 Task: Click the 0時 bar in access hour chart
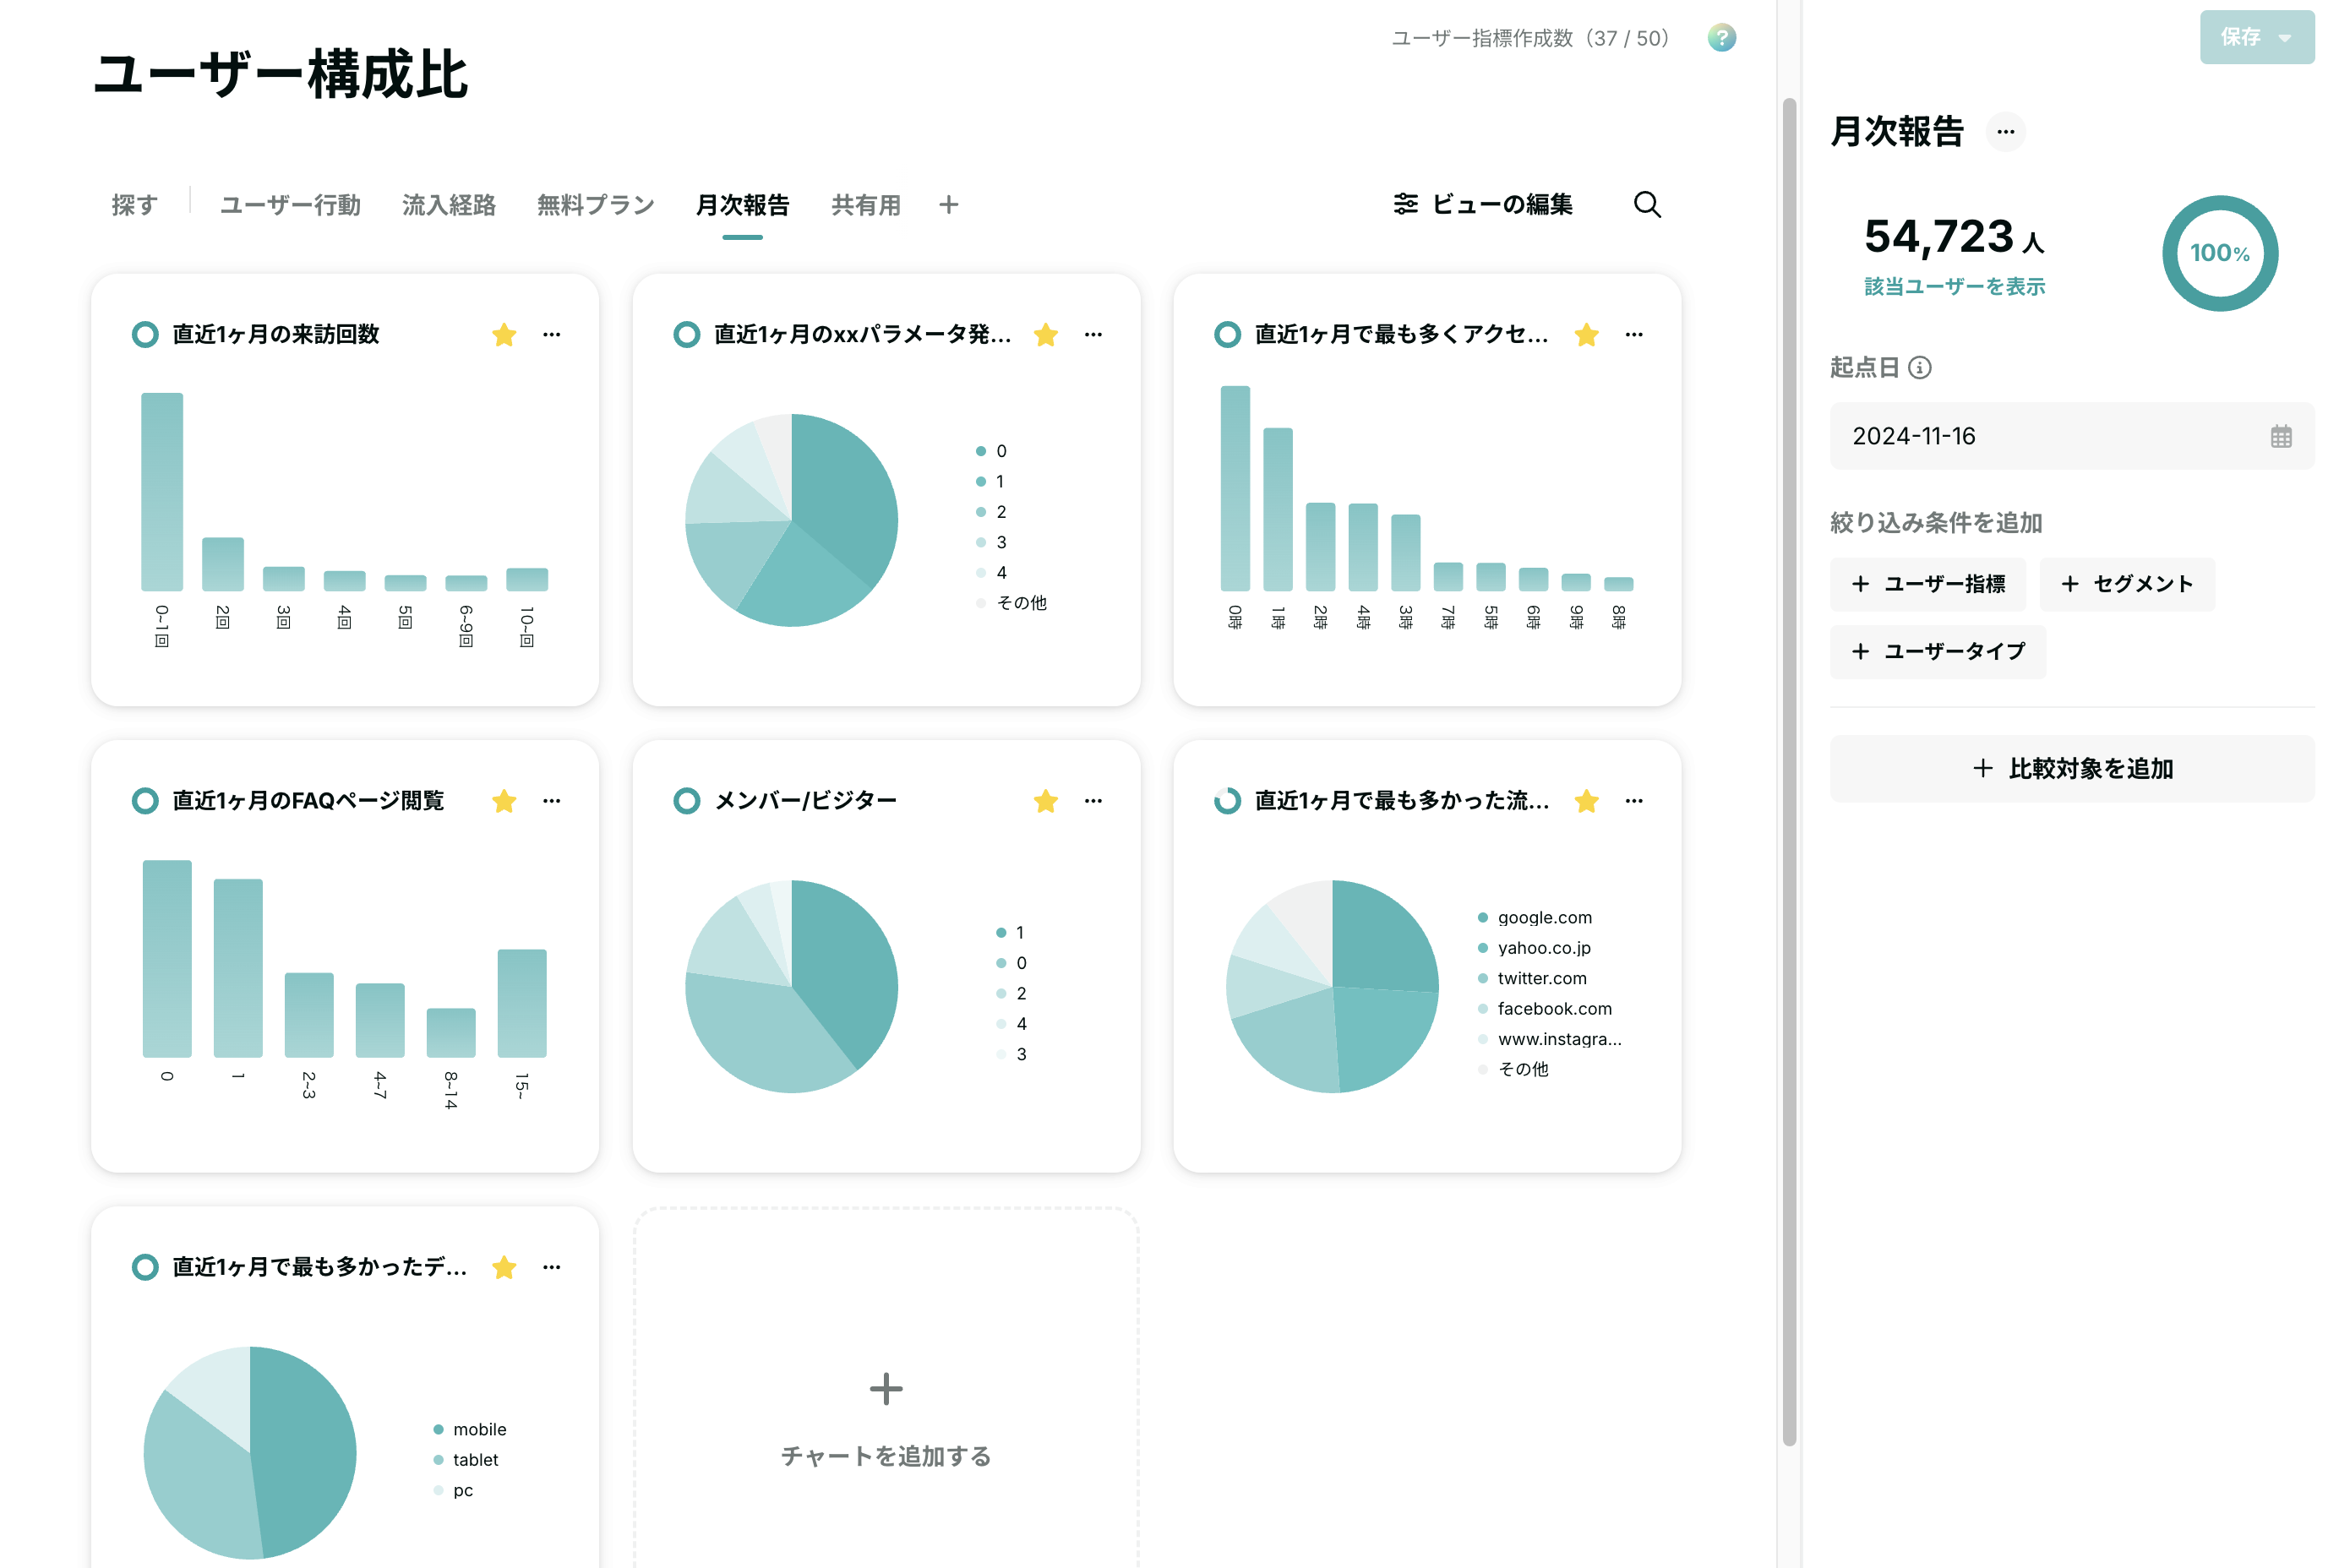point(1235,488)
